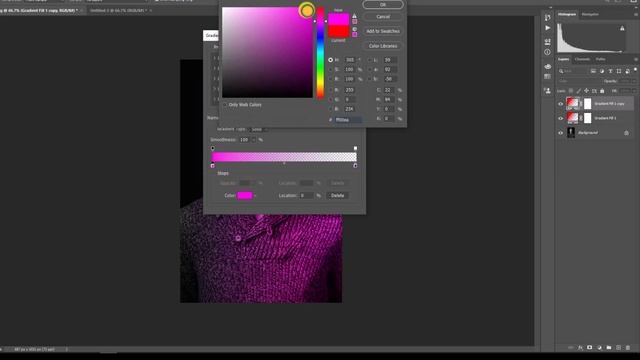Click OK in the Color Picker
This screenshot has width=640, height=360.
(x=383, y=4)
